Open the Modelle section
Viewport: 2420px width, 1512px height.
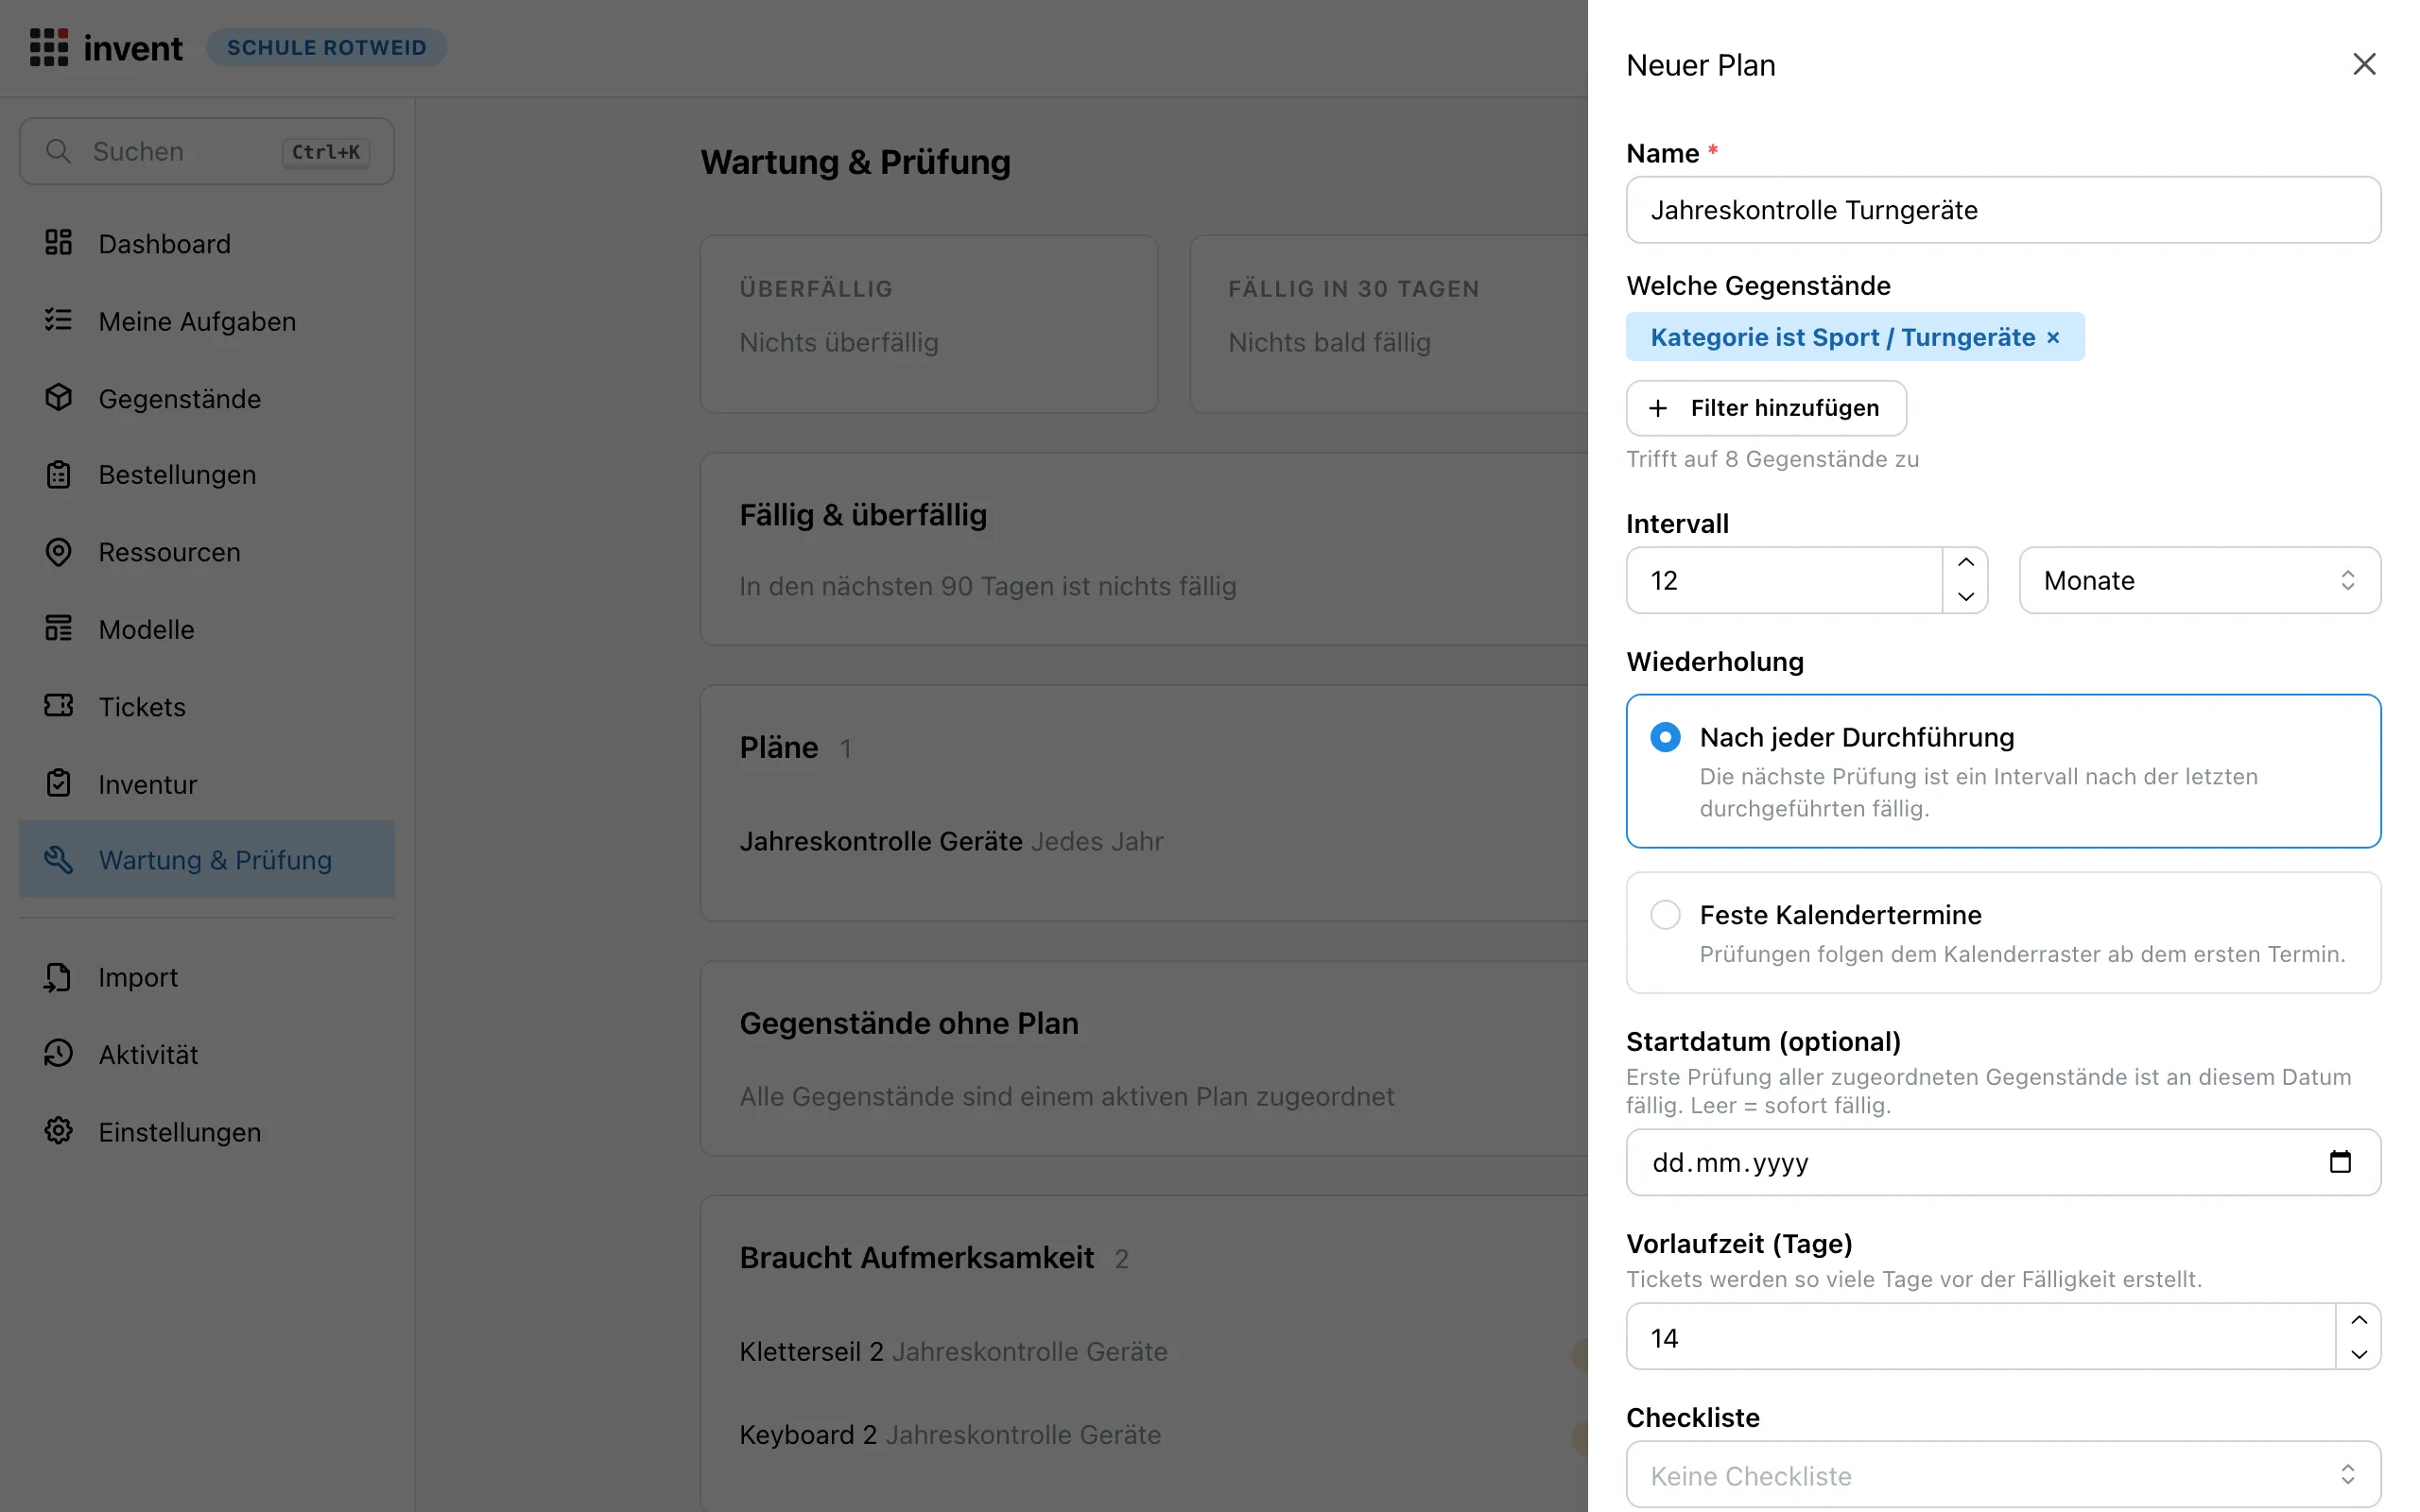(x=207, y=629)
